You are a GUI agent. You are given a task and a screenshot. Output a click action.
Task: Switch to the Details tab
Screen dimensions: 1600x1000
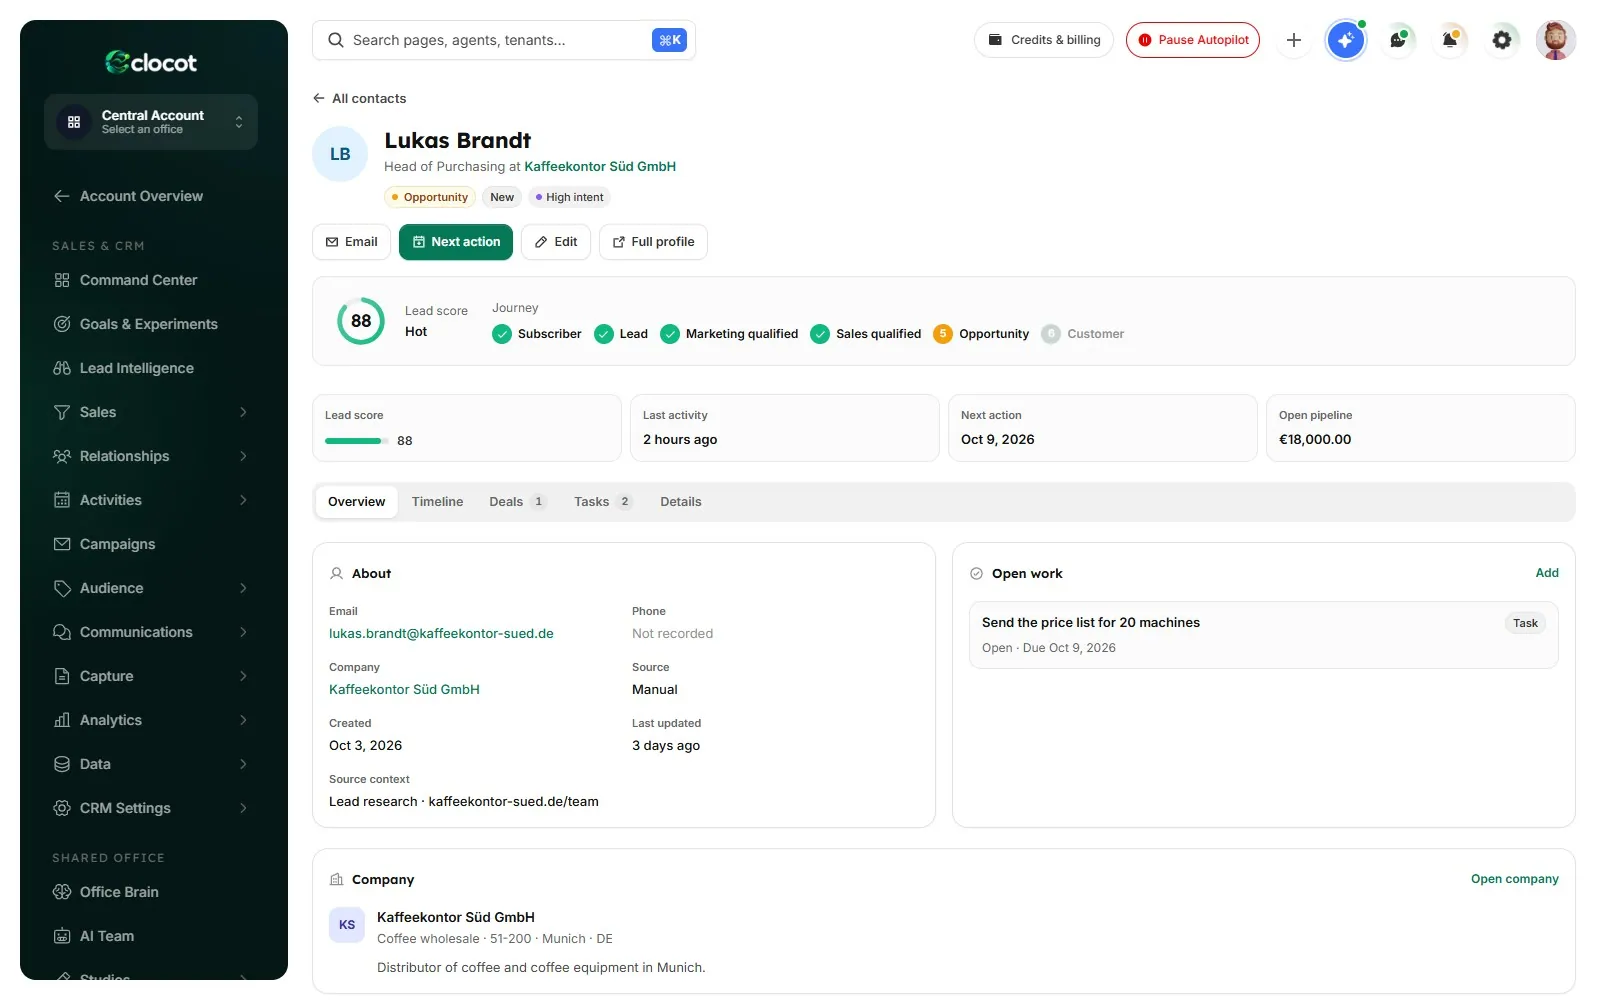[680, 502]
